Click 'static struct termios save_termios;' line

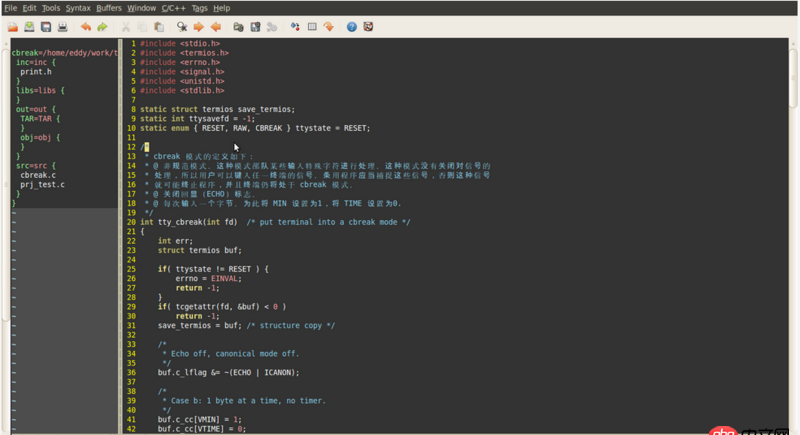(218, 110)
